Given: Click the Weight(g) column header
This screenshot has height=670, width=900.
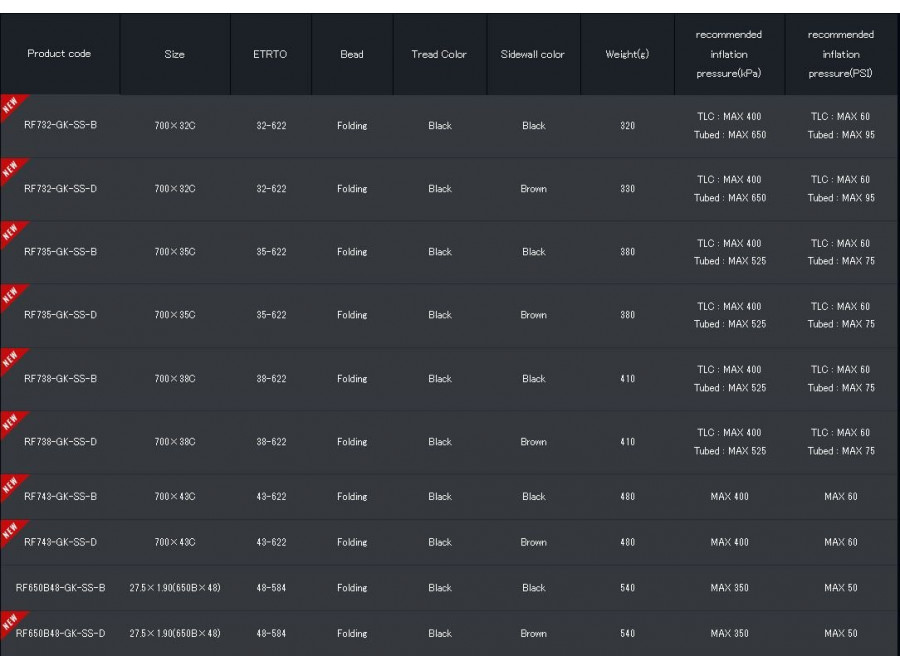Looking at the screenshot, I should tap(628, 54).
